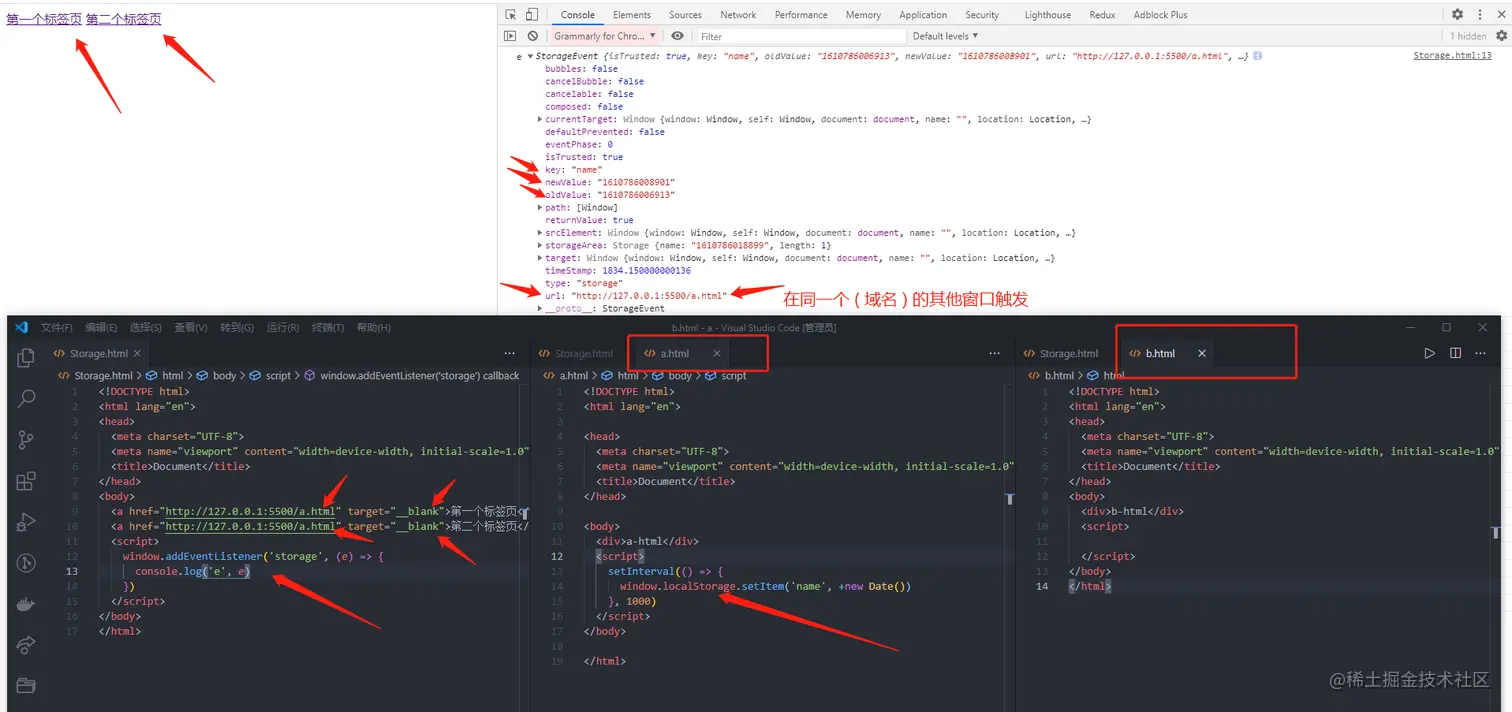Expand the srcElement Window property
Screen dimensions: 1512x712
tap(540, 232)
